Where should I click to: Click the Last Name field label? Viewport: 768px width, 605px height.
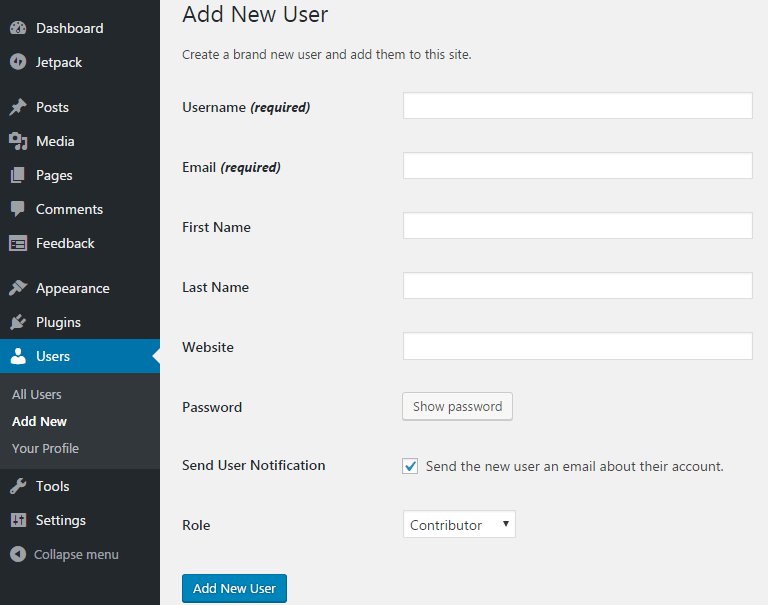pos(216,287)
